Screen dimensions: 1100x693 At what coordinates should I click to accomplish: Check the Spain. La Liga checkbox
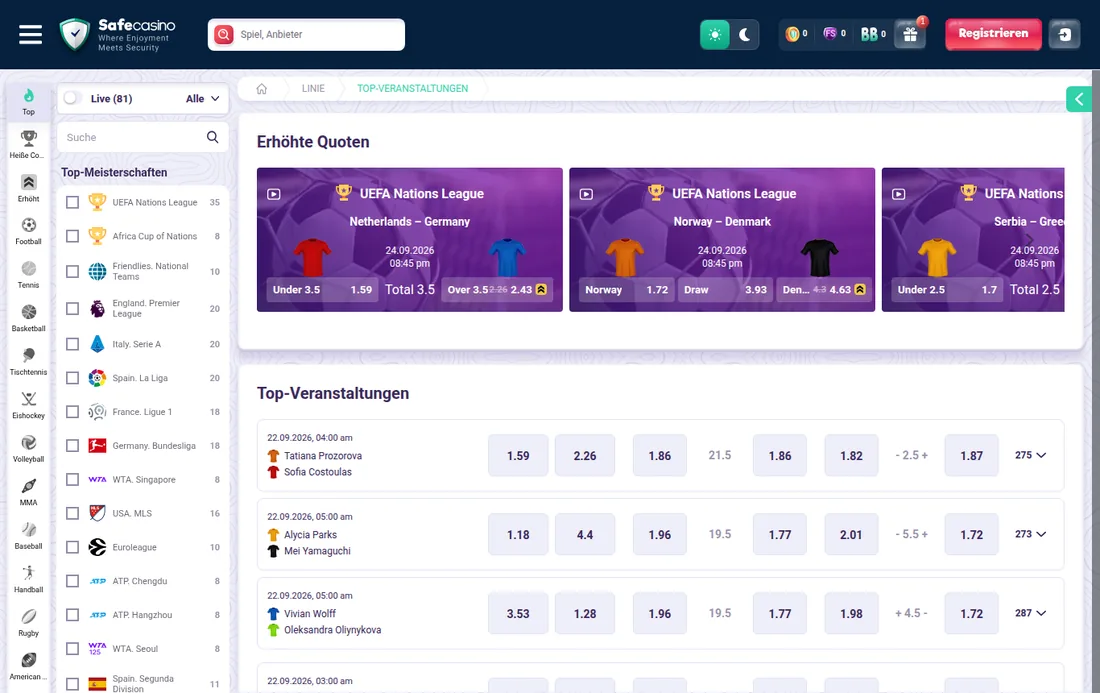pos(72,377)
